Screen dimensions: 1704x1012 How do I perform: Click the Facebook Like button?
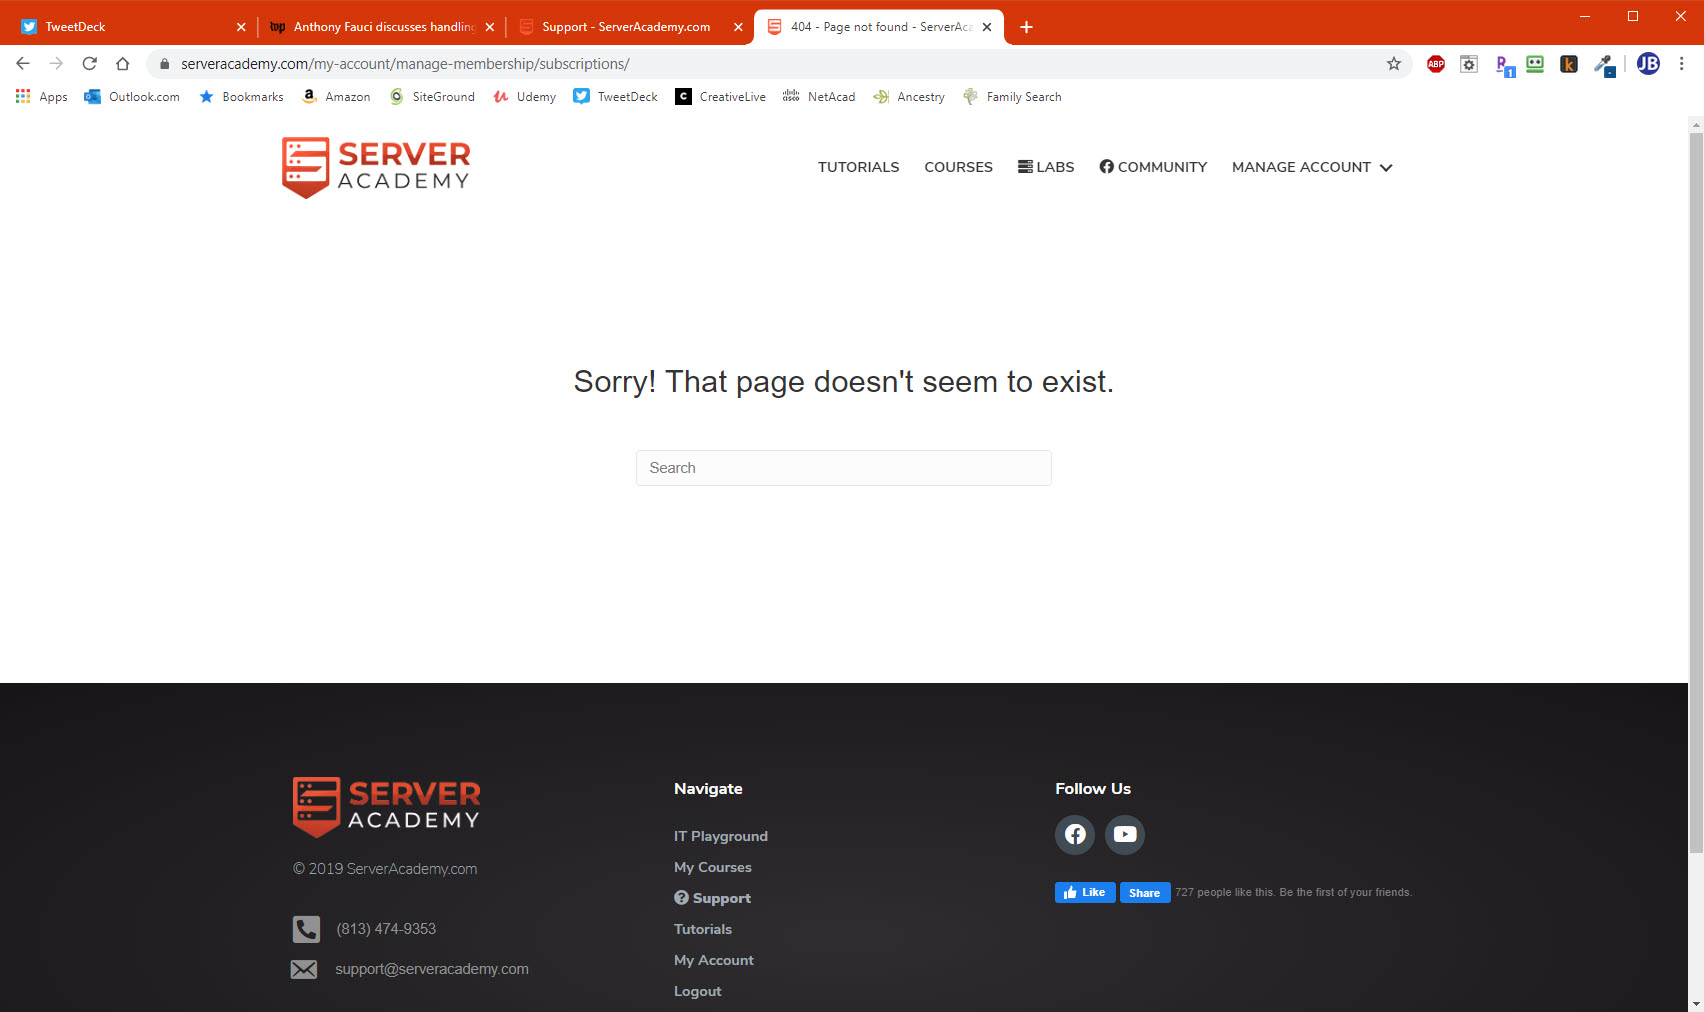pyautogui.click(x=1085, y=892)
